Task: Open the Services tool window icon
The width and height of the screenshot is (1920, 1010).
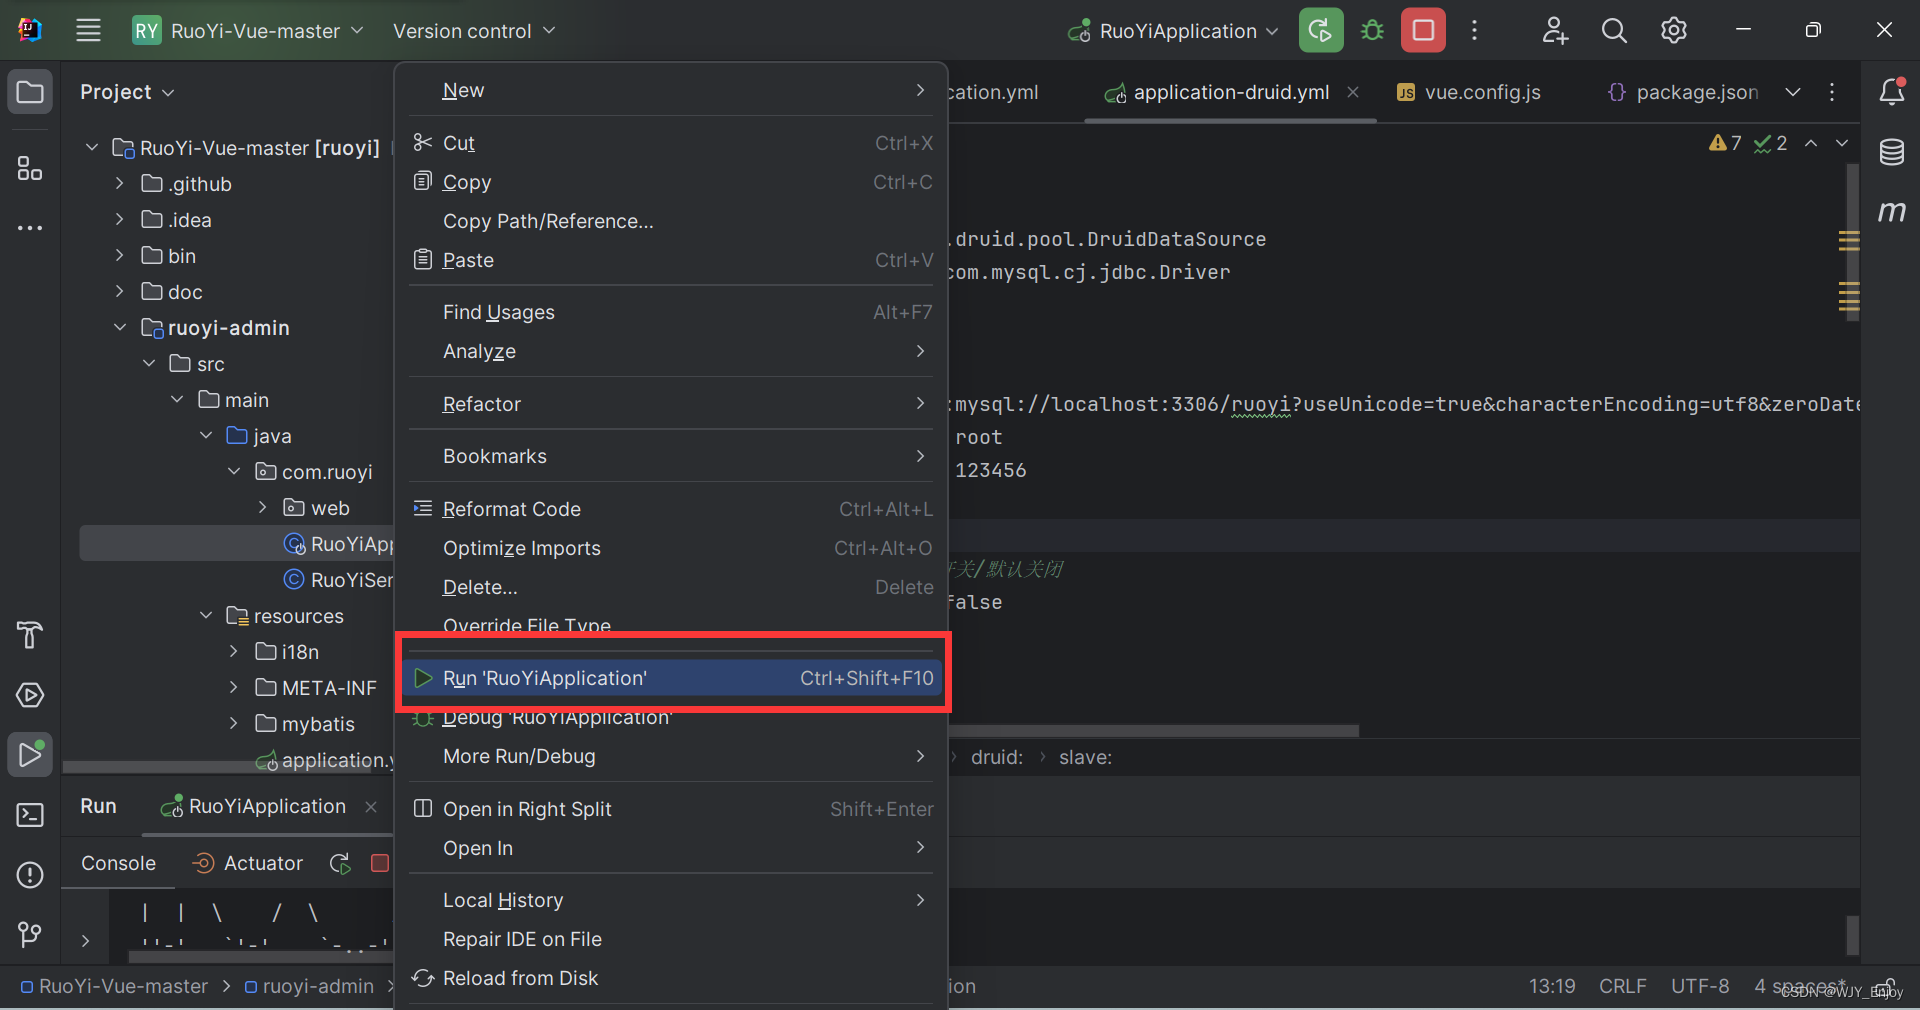Action: [30, 695]
